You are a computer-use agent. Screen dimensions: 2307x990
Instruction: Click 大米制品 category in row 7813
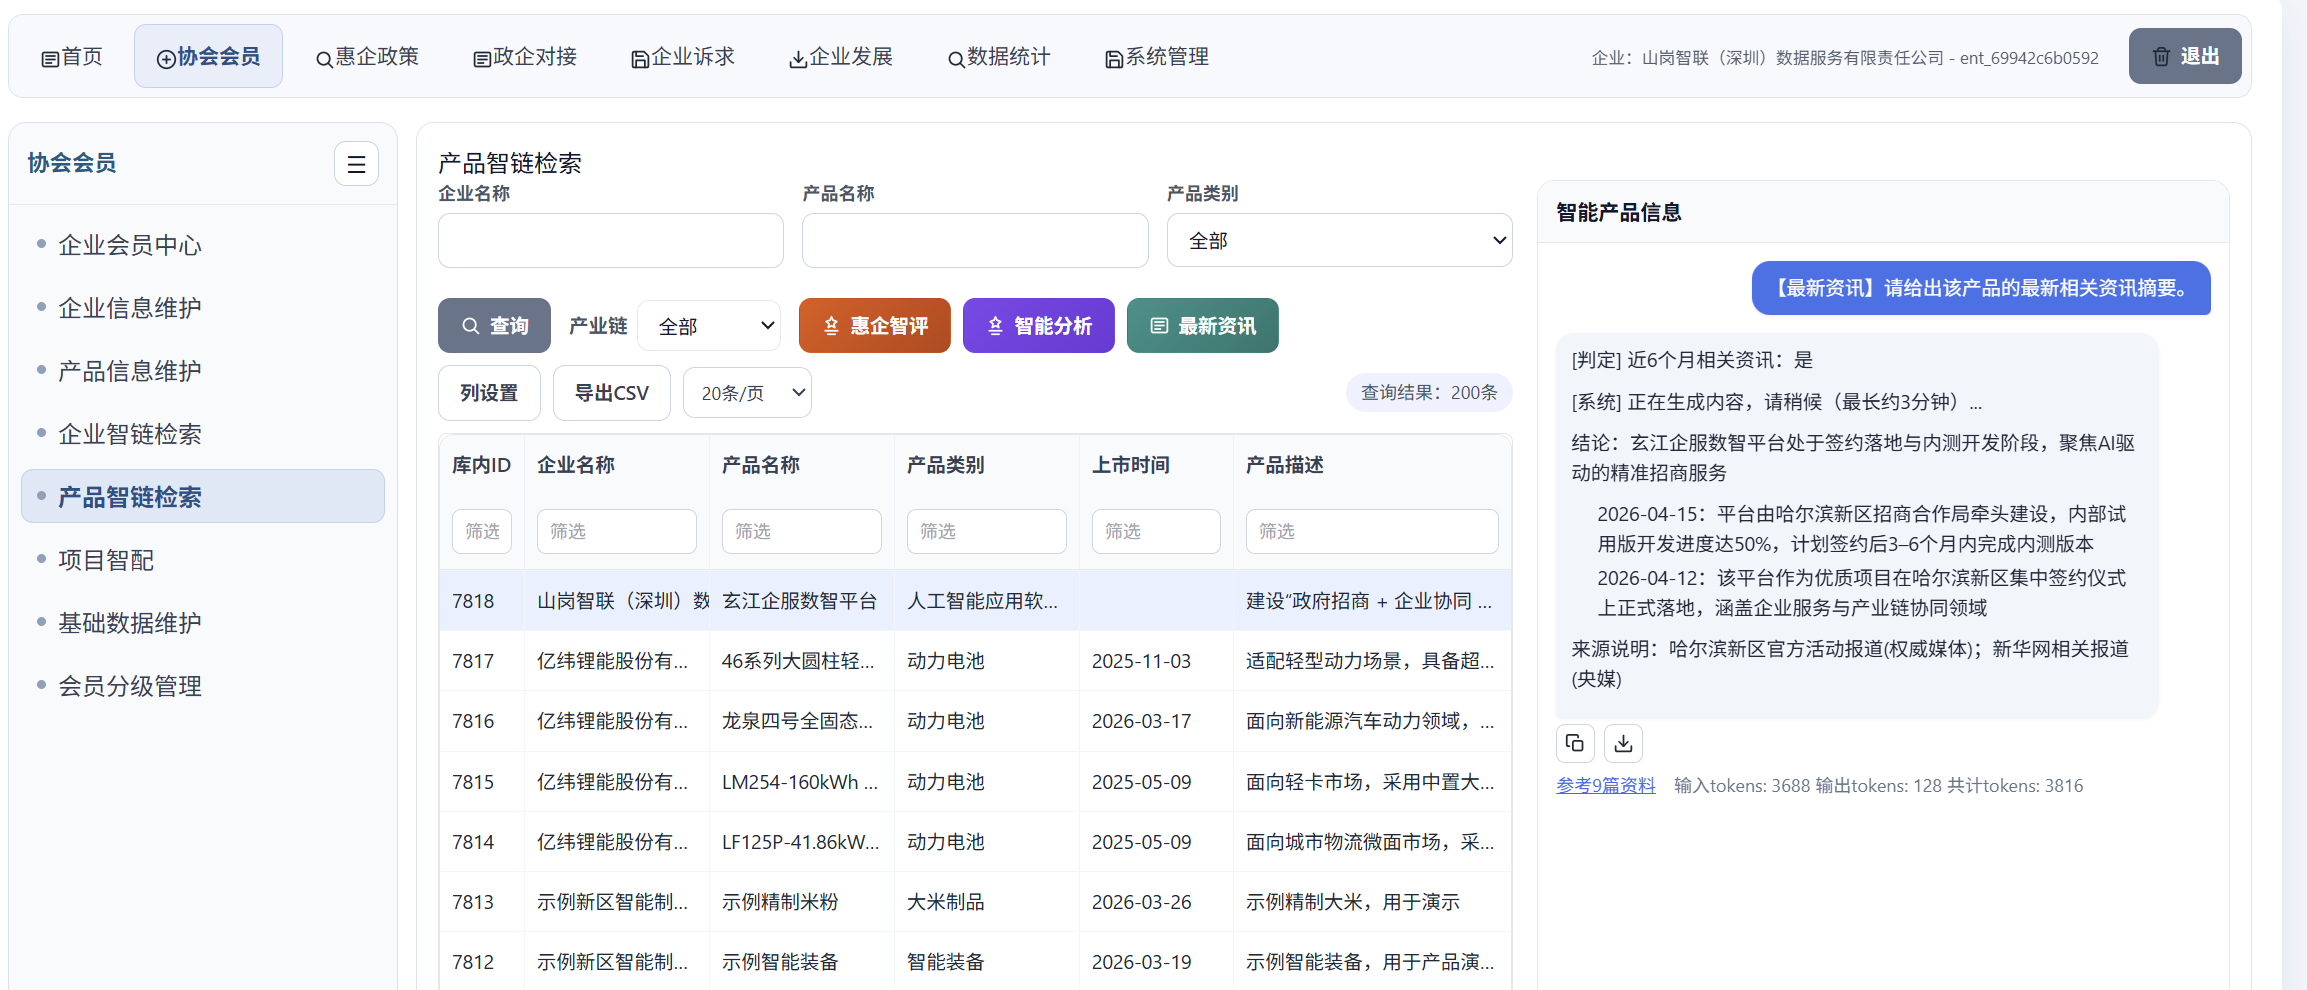point(946,902)
